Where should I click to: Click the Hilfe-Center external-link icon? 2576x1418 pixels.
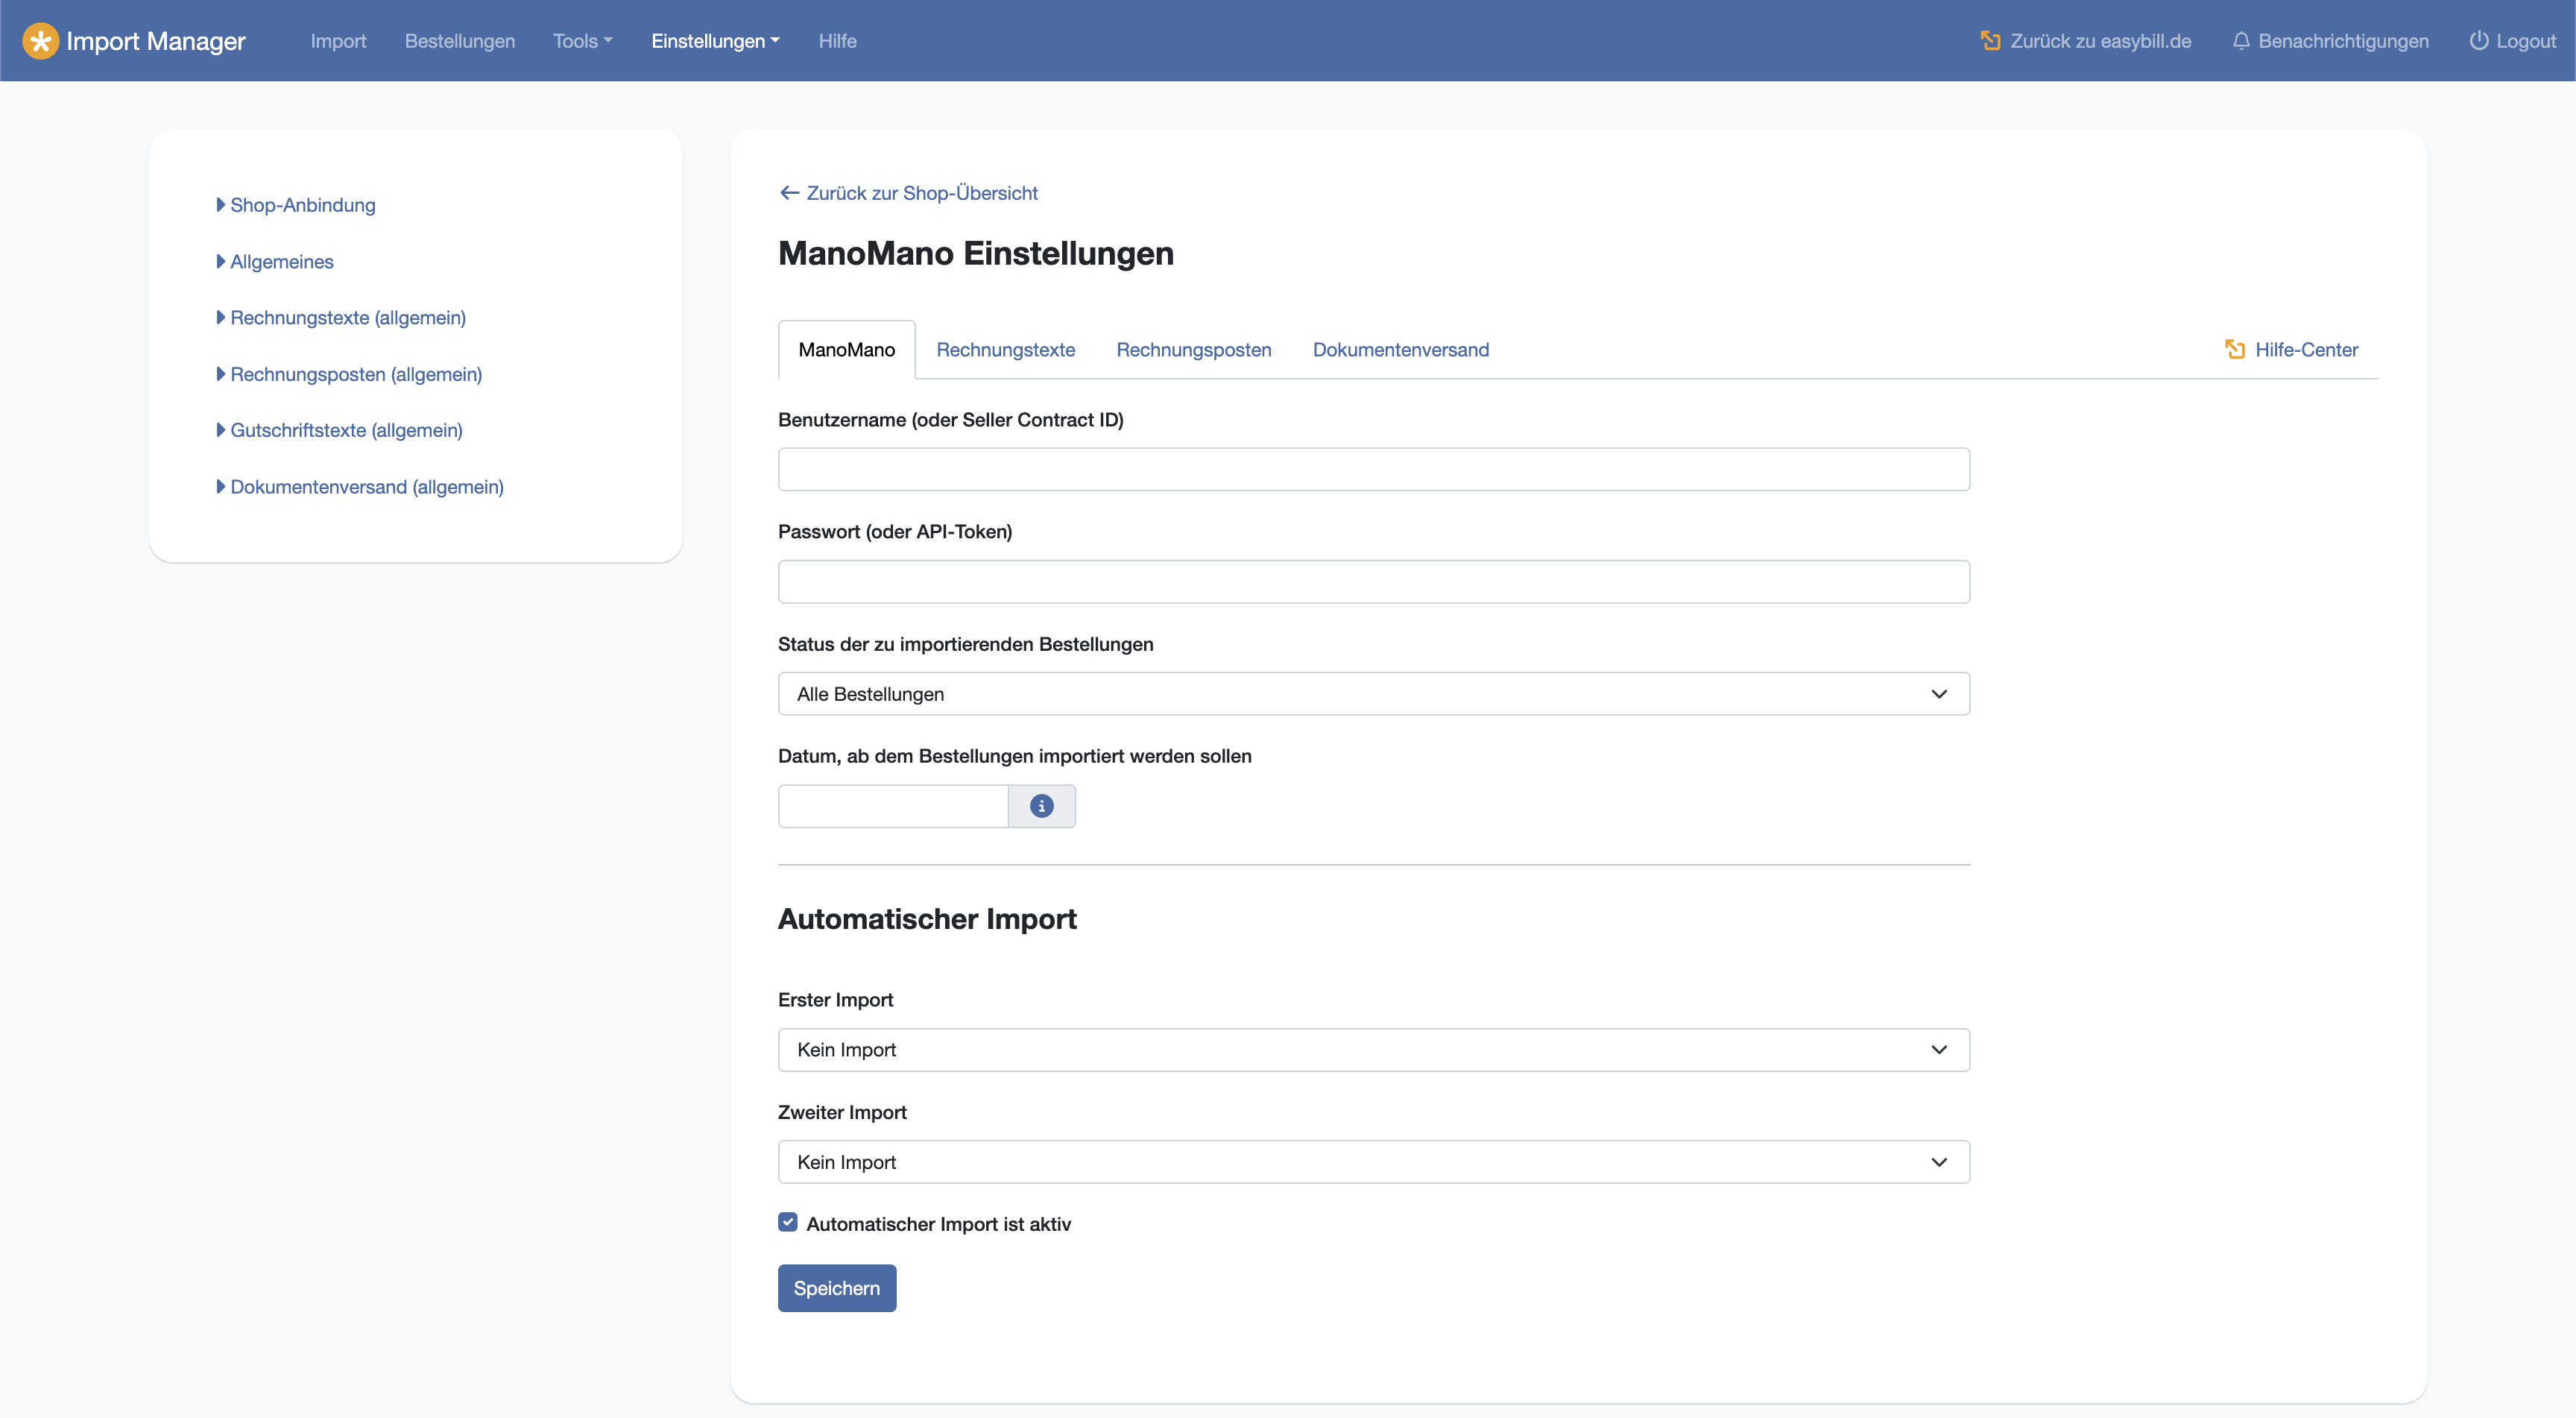click(2235, 349)
